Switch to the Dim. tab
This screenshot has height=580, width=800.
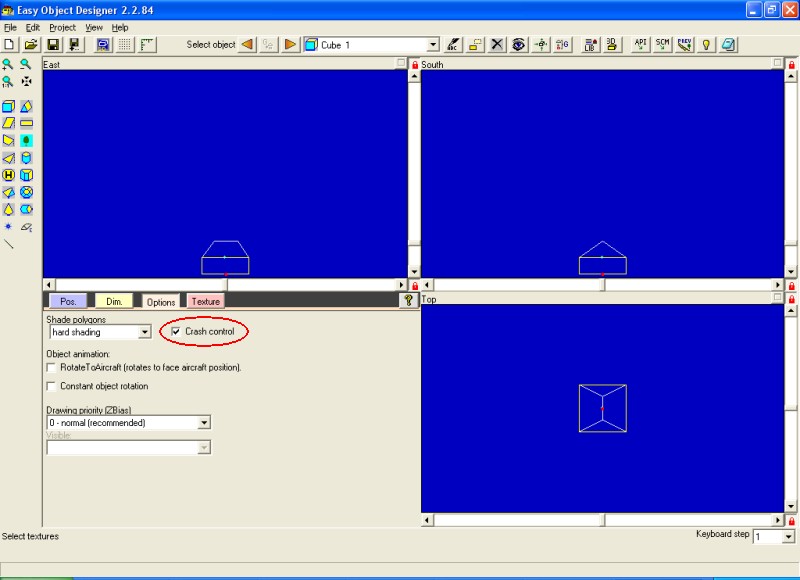click(114, 301)
